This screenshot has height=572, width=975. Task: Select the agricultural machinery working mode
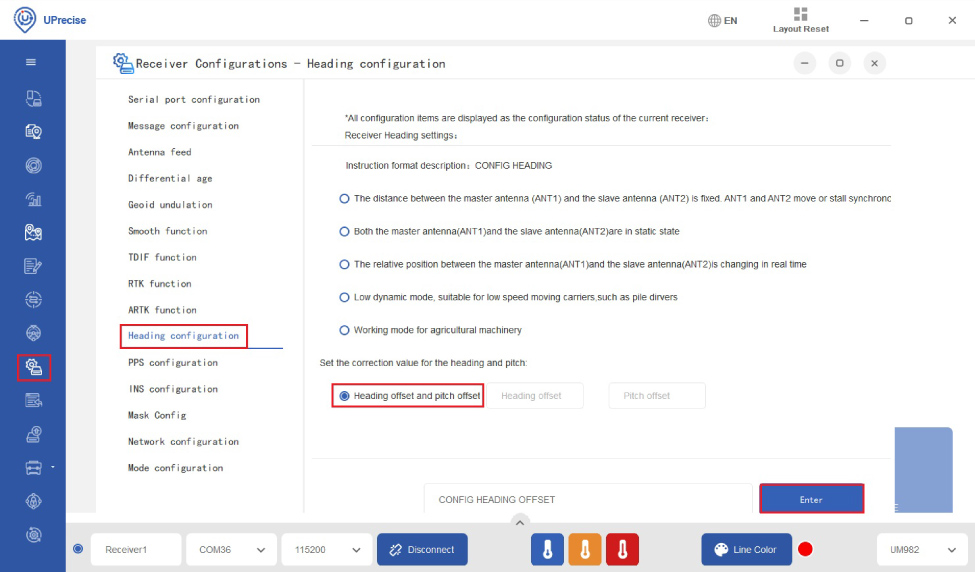(x=345, y=330)
